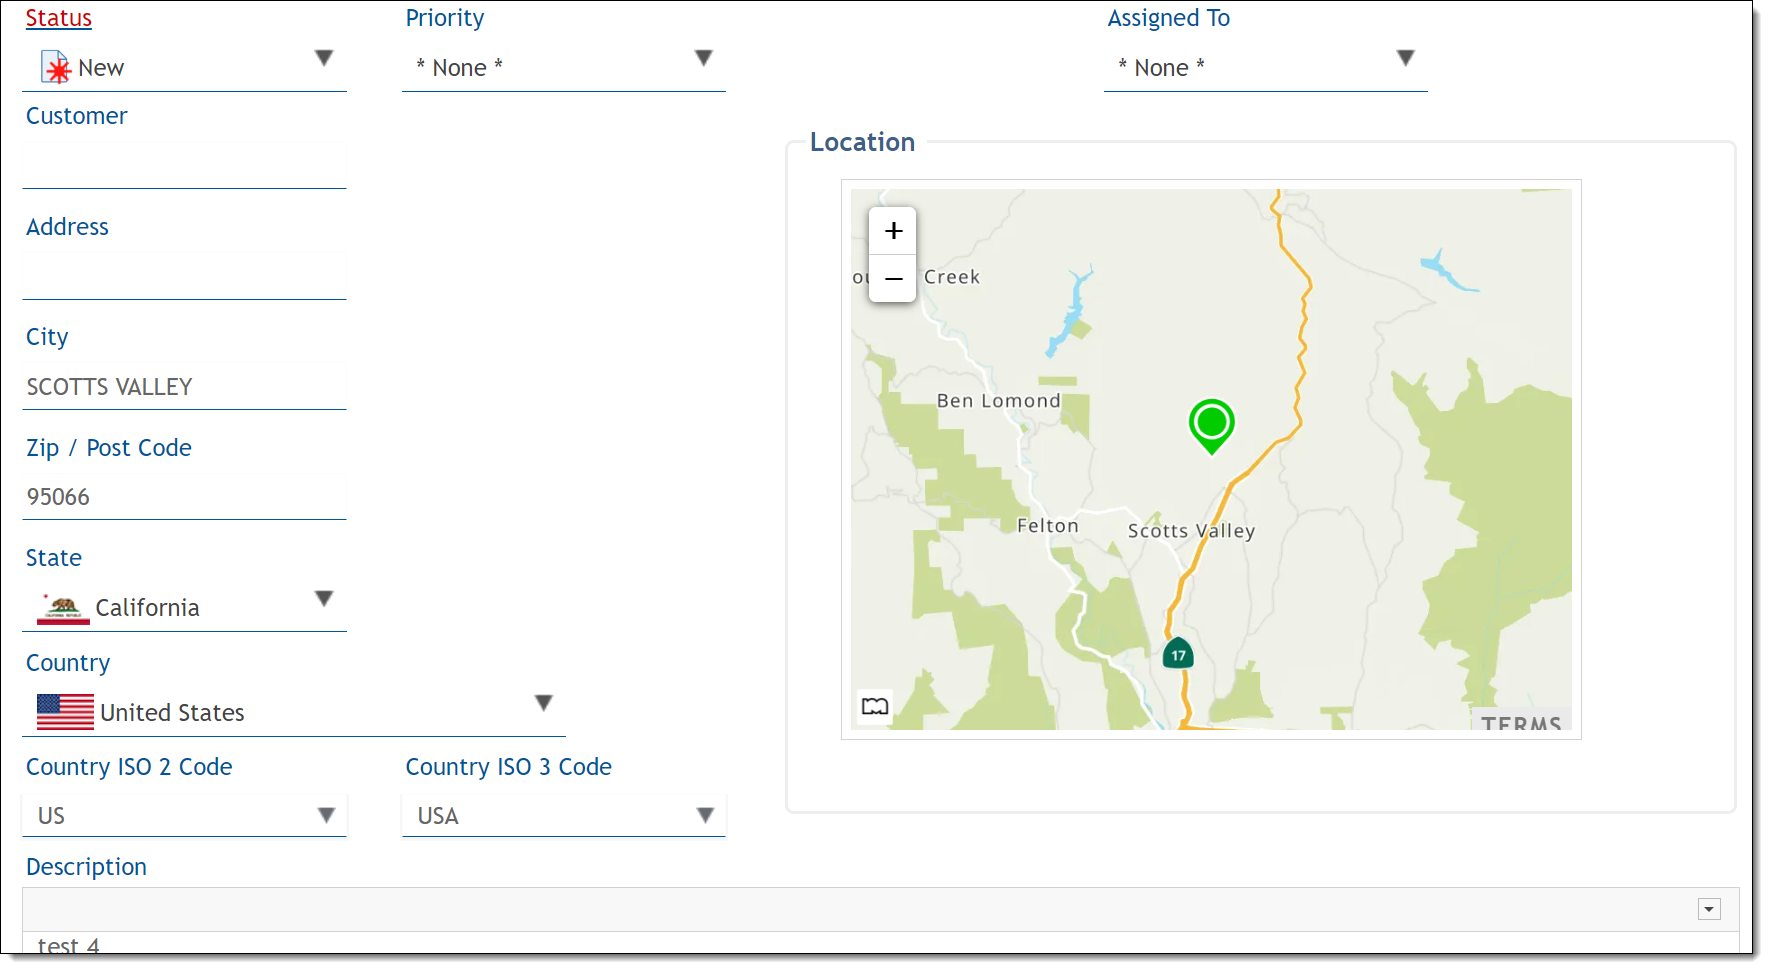Screen dimensions: 1768x969
Task: Click the map TERMS link
Action: point(1521,722)
